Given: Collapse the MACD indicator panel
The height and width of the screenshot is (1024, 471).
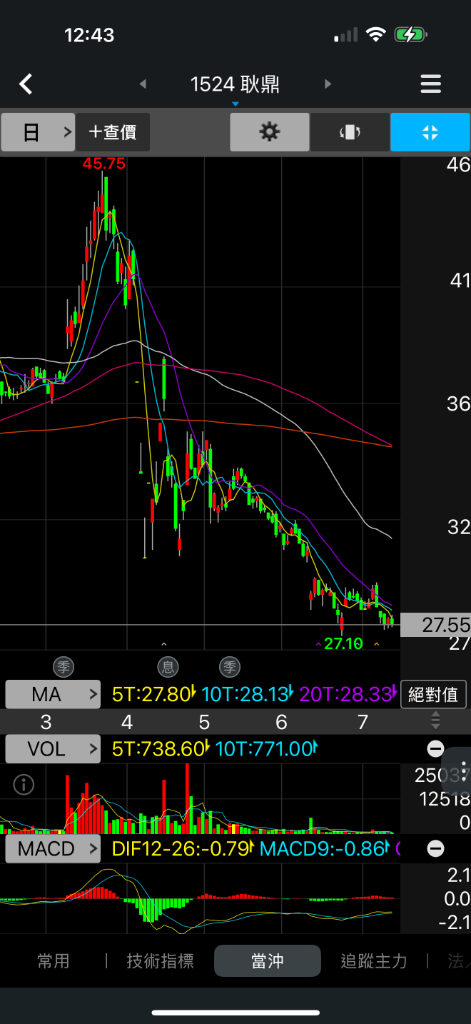Looking at the screenshot, I should [435, 848].
